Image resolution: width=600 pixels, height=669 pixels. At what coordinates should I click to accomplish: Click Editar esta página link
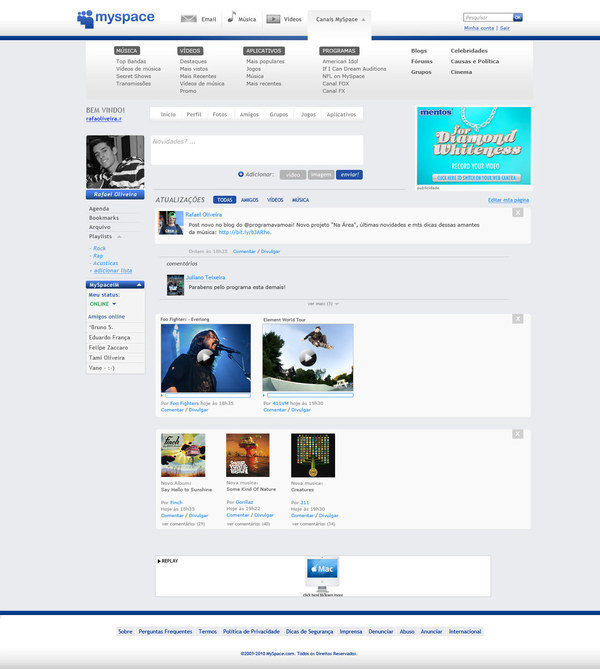coord(508,200)
